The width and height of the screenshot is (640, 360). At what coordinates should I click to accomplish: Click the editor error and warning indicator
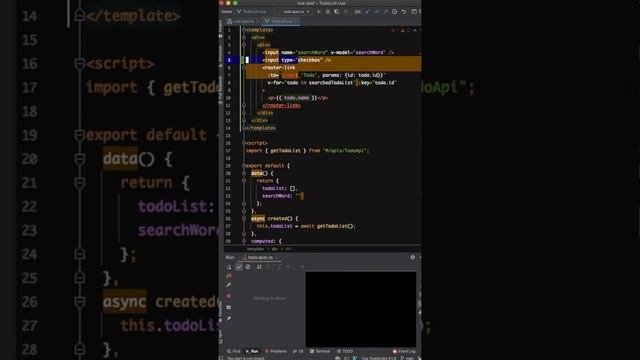pyautogui.click(x=402, y=30)
